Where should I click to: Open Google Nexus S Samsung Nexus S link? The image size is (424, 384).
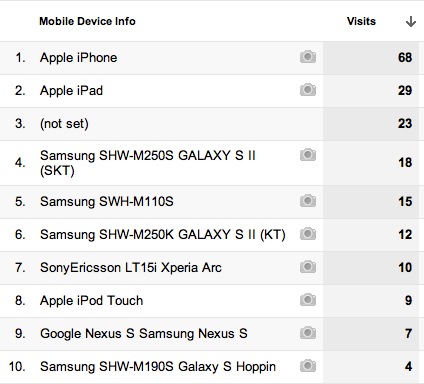144,334
